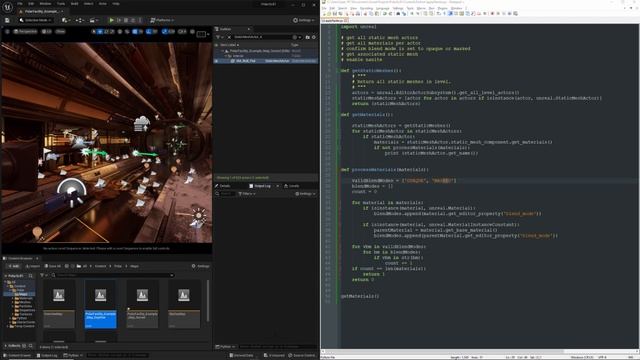640x360 pixels.
Task: Click Add button in Content Browser
Action: point(14,266)
